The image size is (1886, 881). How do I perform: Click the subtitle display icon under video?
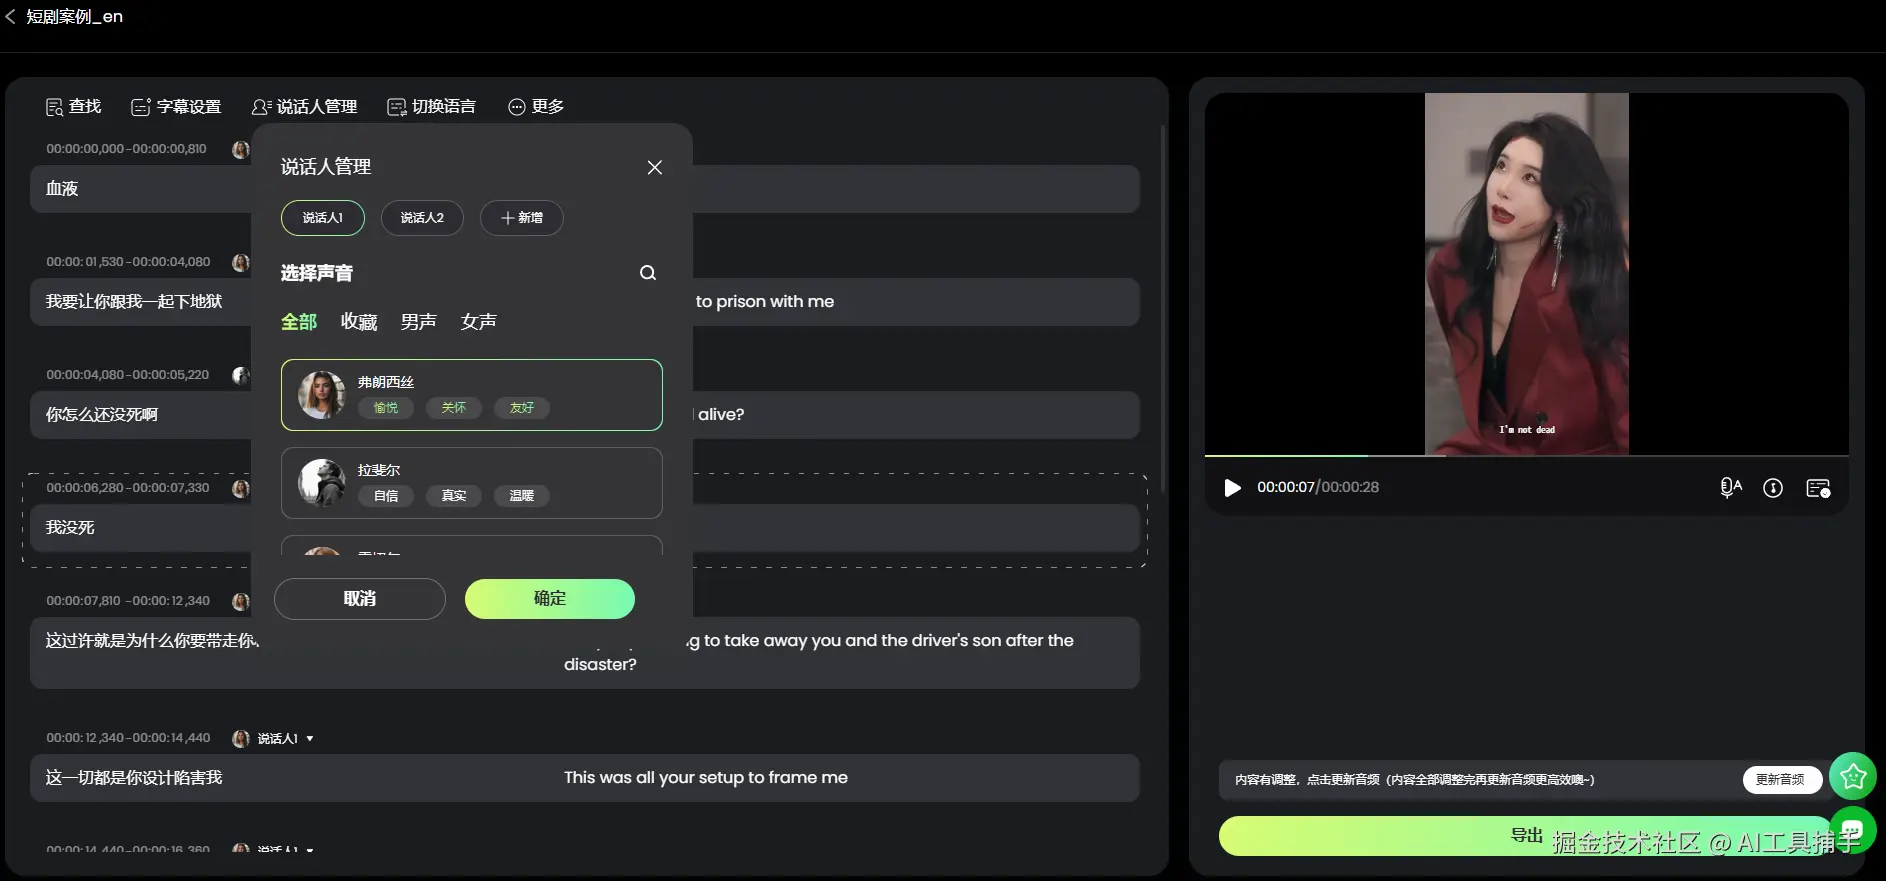pyautogui.click(x=1818, y=488)
